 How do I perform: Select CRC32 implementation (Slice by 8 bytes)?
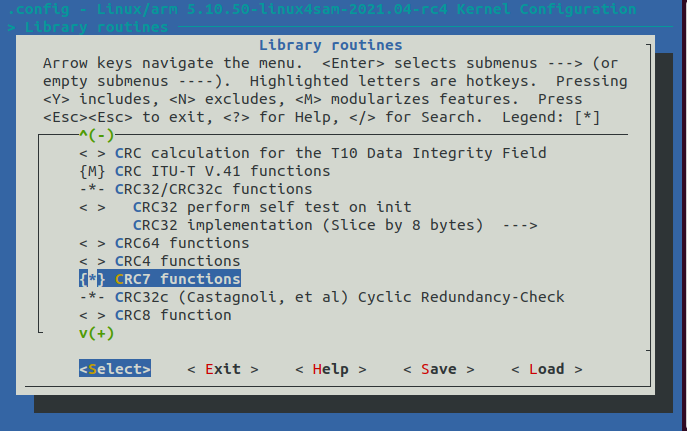click(308, 225)
